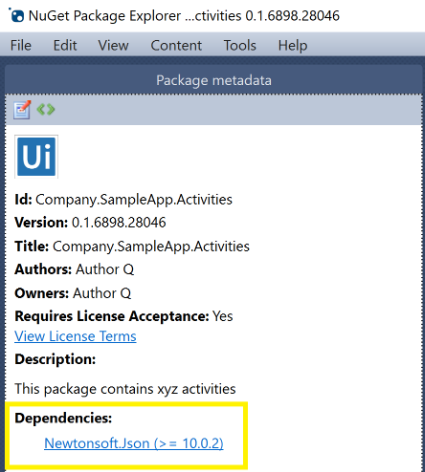Select the Id value Company.SampleApp.Activities
The width and height of the screenshot is (425, 472).
click(x=134, y=200)
